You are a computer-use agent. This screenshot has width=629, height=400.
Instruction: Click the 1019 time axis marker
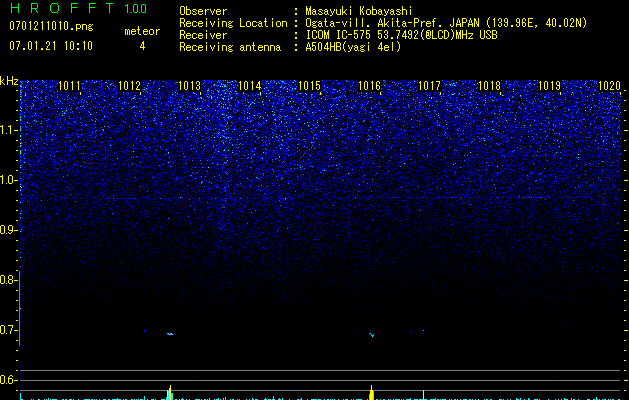tap(549, 86)
